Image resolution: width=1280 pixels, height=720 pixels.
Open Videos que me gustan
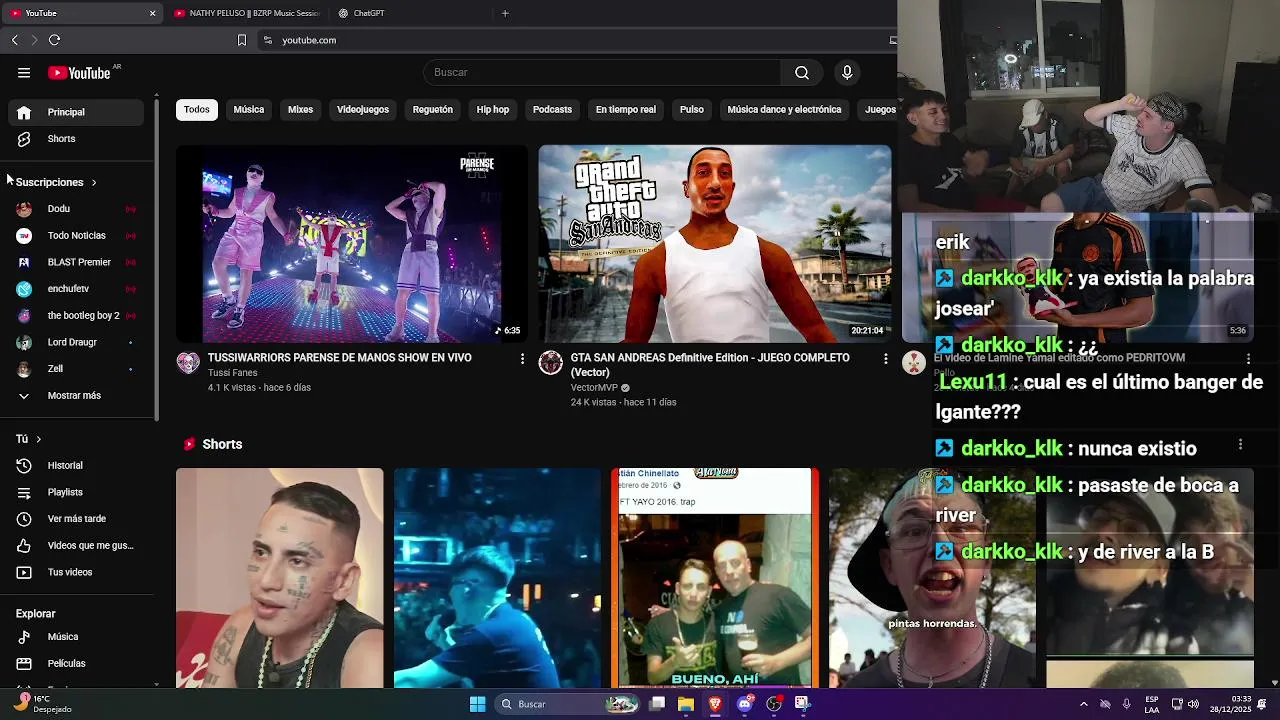pyautogui.click(x=78, y=545)
